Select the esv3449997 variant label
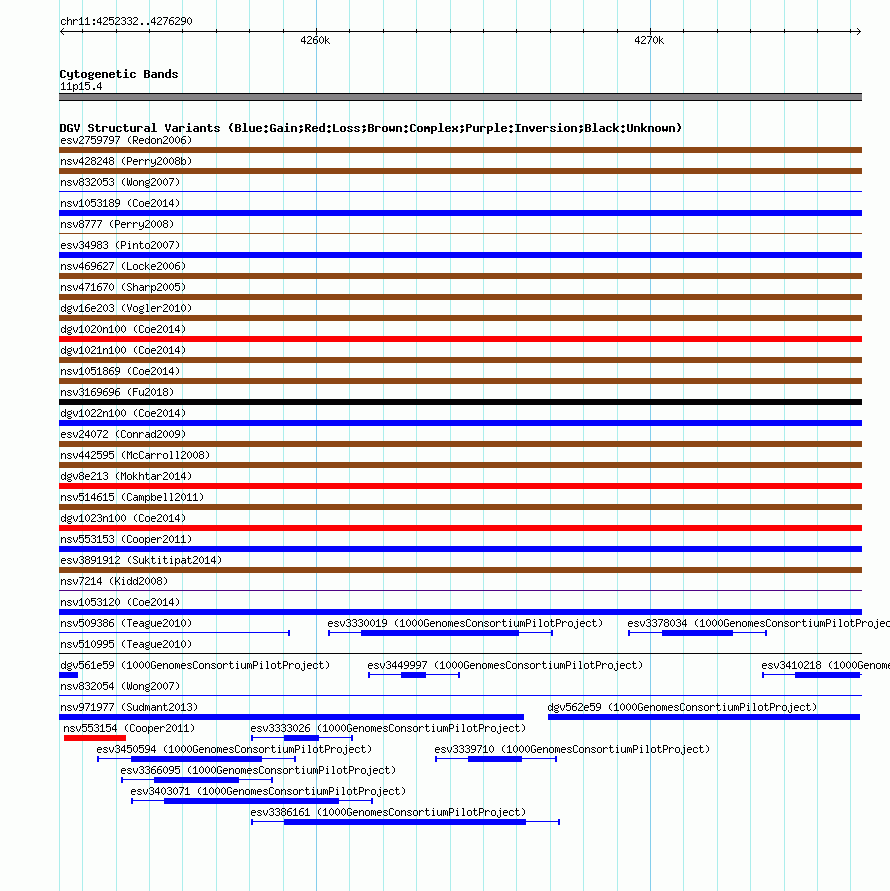Viewport: 890px width, 891px height. click(505, 666)
